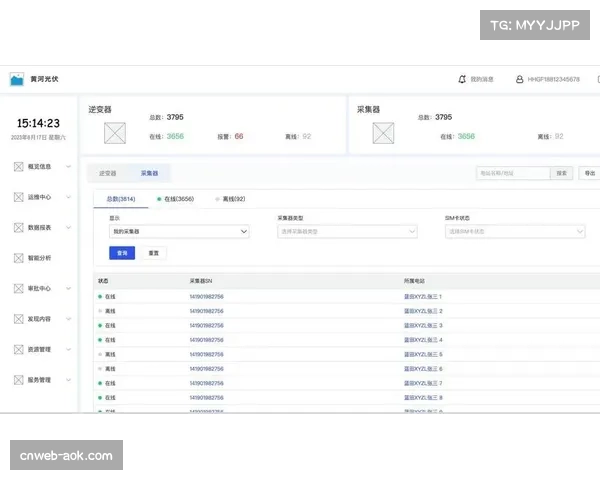Screen dimensions: 600x480
Task: Click the 电站名称/地址 search field
Action: (x=512, y=173)
